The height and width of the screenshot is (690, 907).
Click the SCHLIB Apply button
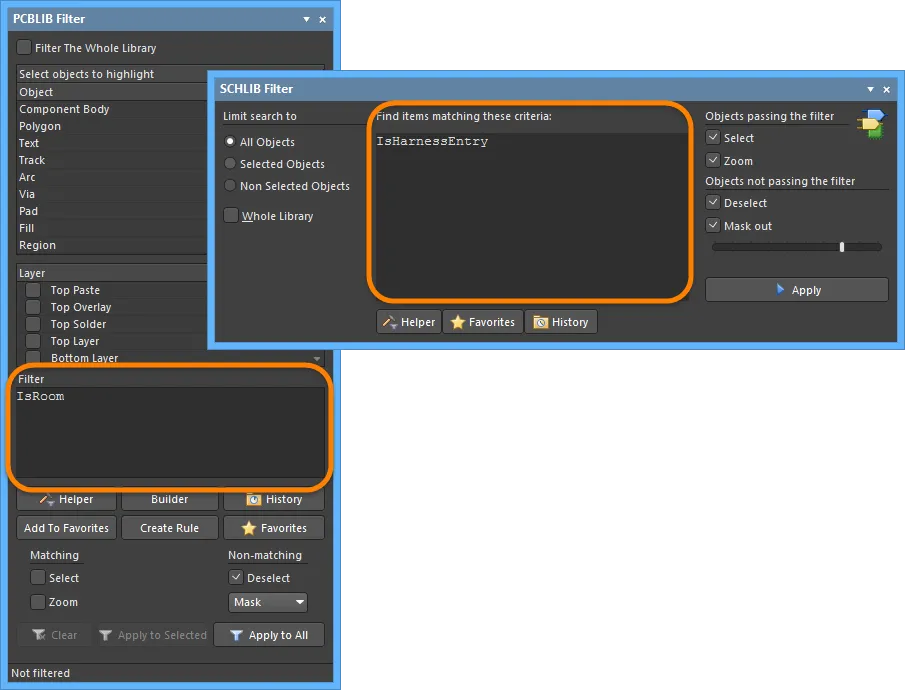pyautogui.click(x=797, y=290)
